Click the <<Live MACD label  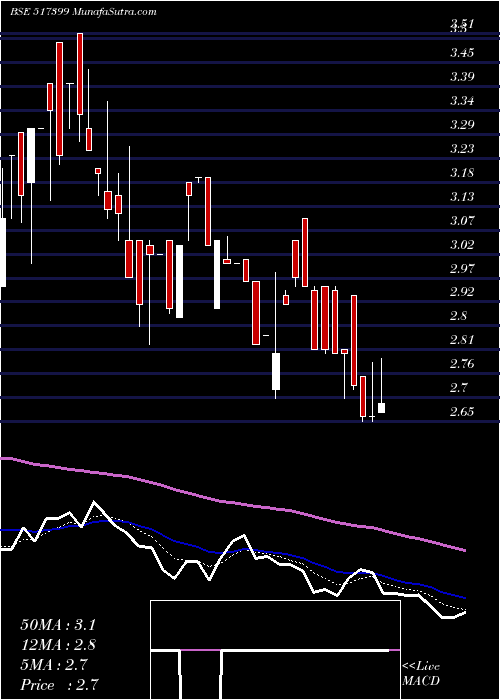(421, 674)
